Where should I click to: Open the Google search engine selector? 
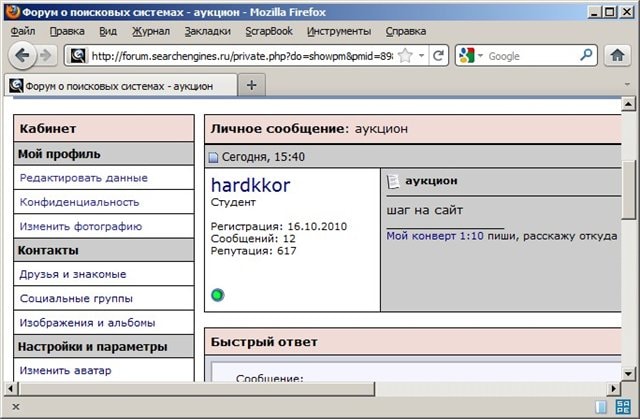(x=471, y=55)
